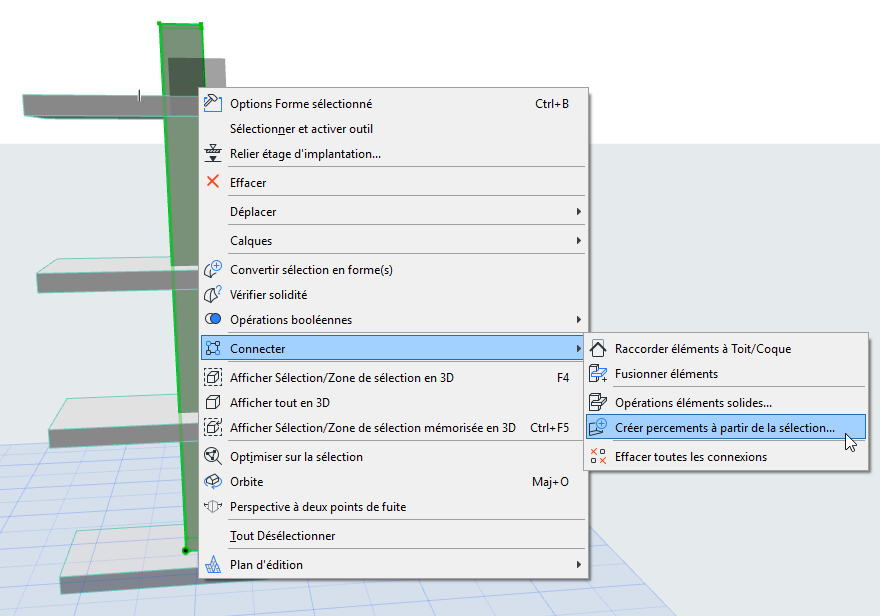This screenshot has height=616, width=880.
Task: Open the Calques submenu
Action: [x=394, y=241]
